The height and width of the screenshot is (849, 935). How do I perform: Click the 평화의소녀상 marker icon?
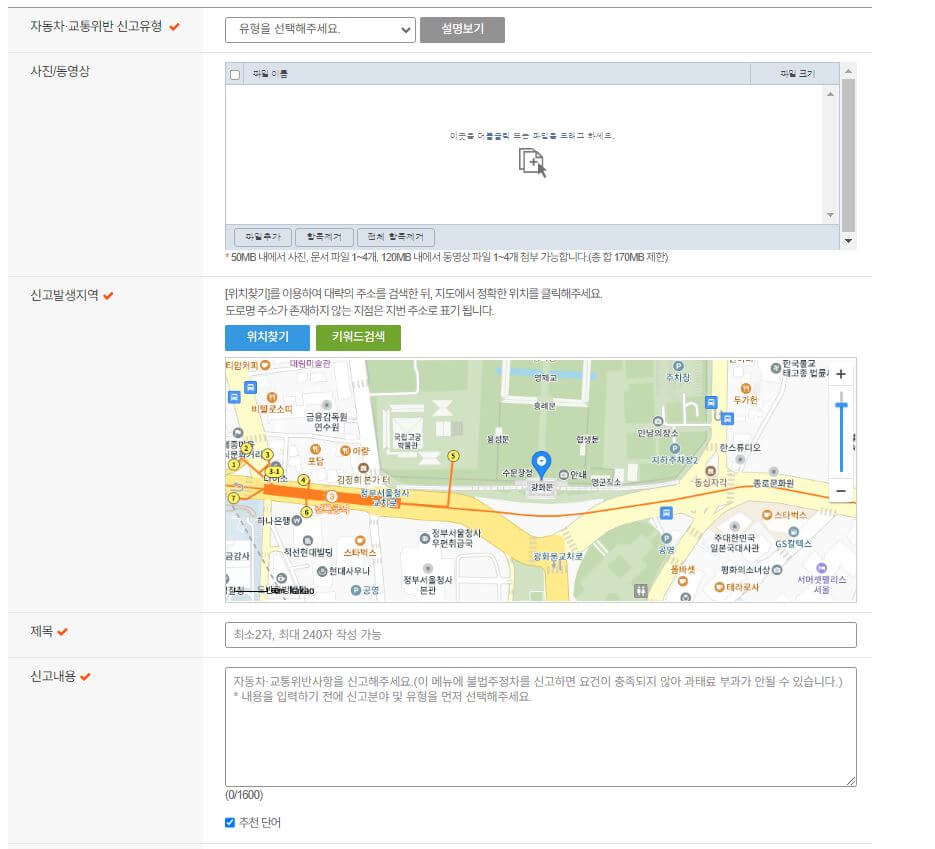coord(777,570)
